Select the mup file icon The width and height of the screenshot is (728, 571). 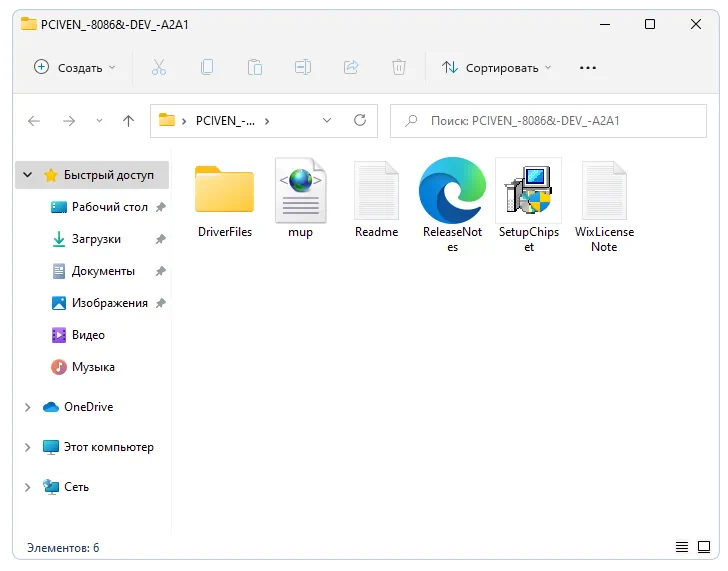[300, 190]
